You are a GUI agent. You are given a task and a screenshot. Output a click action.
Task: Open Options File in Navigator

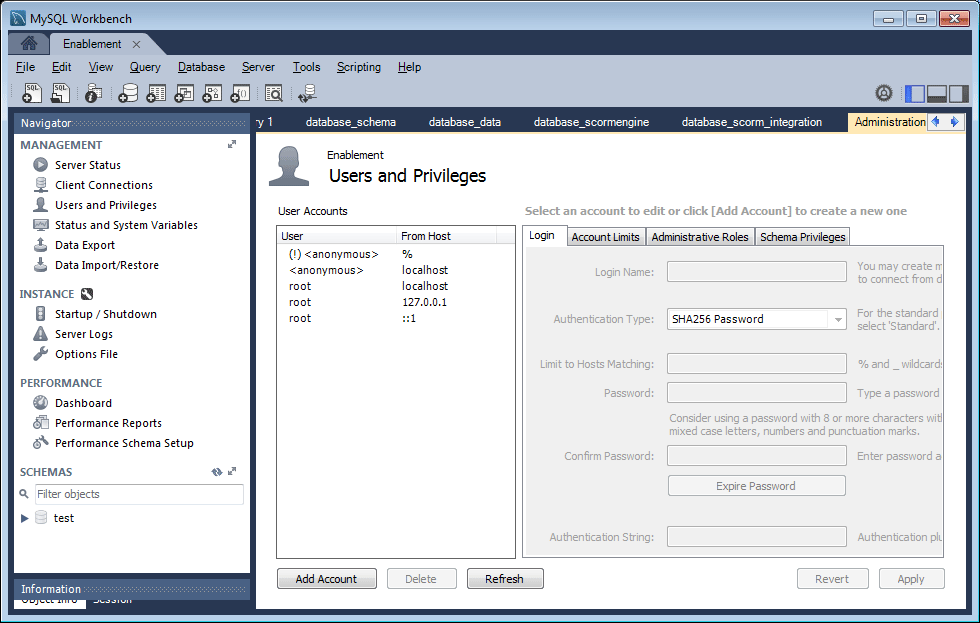point(86,354)
